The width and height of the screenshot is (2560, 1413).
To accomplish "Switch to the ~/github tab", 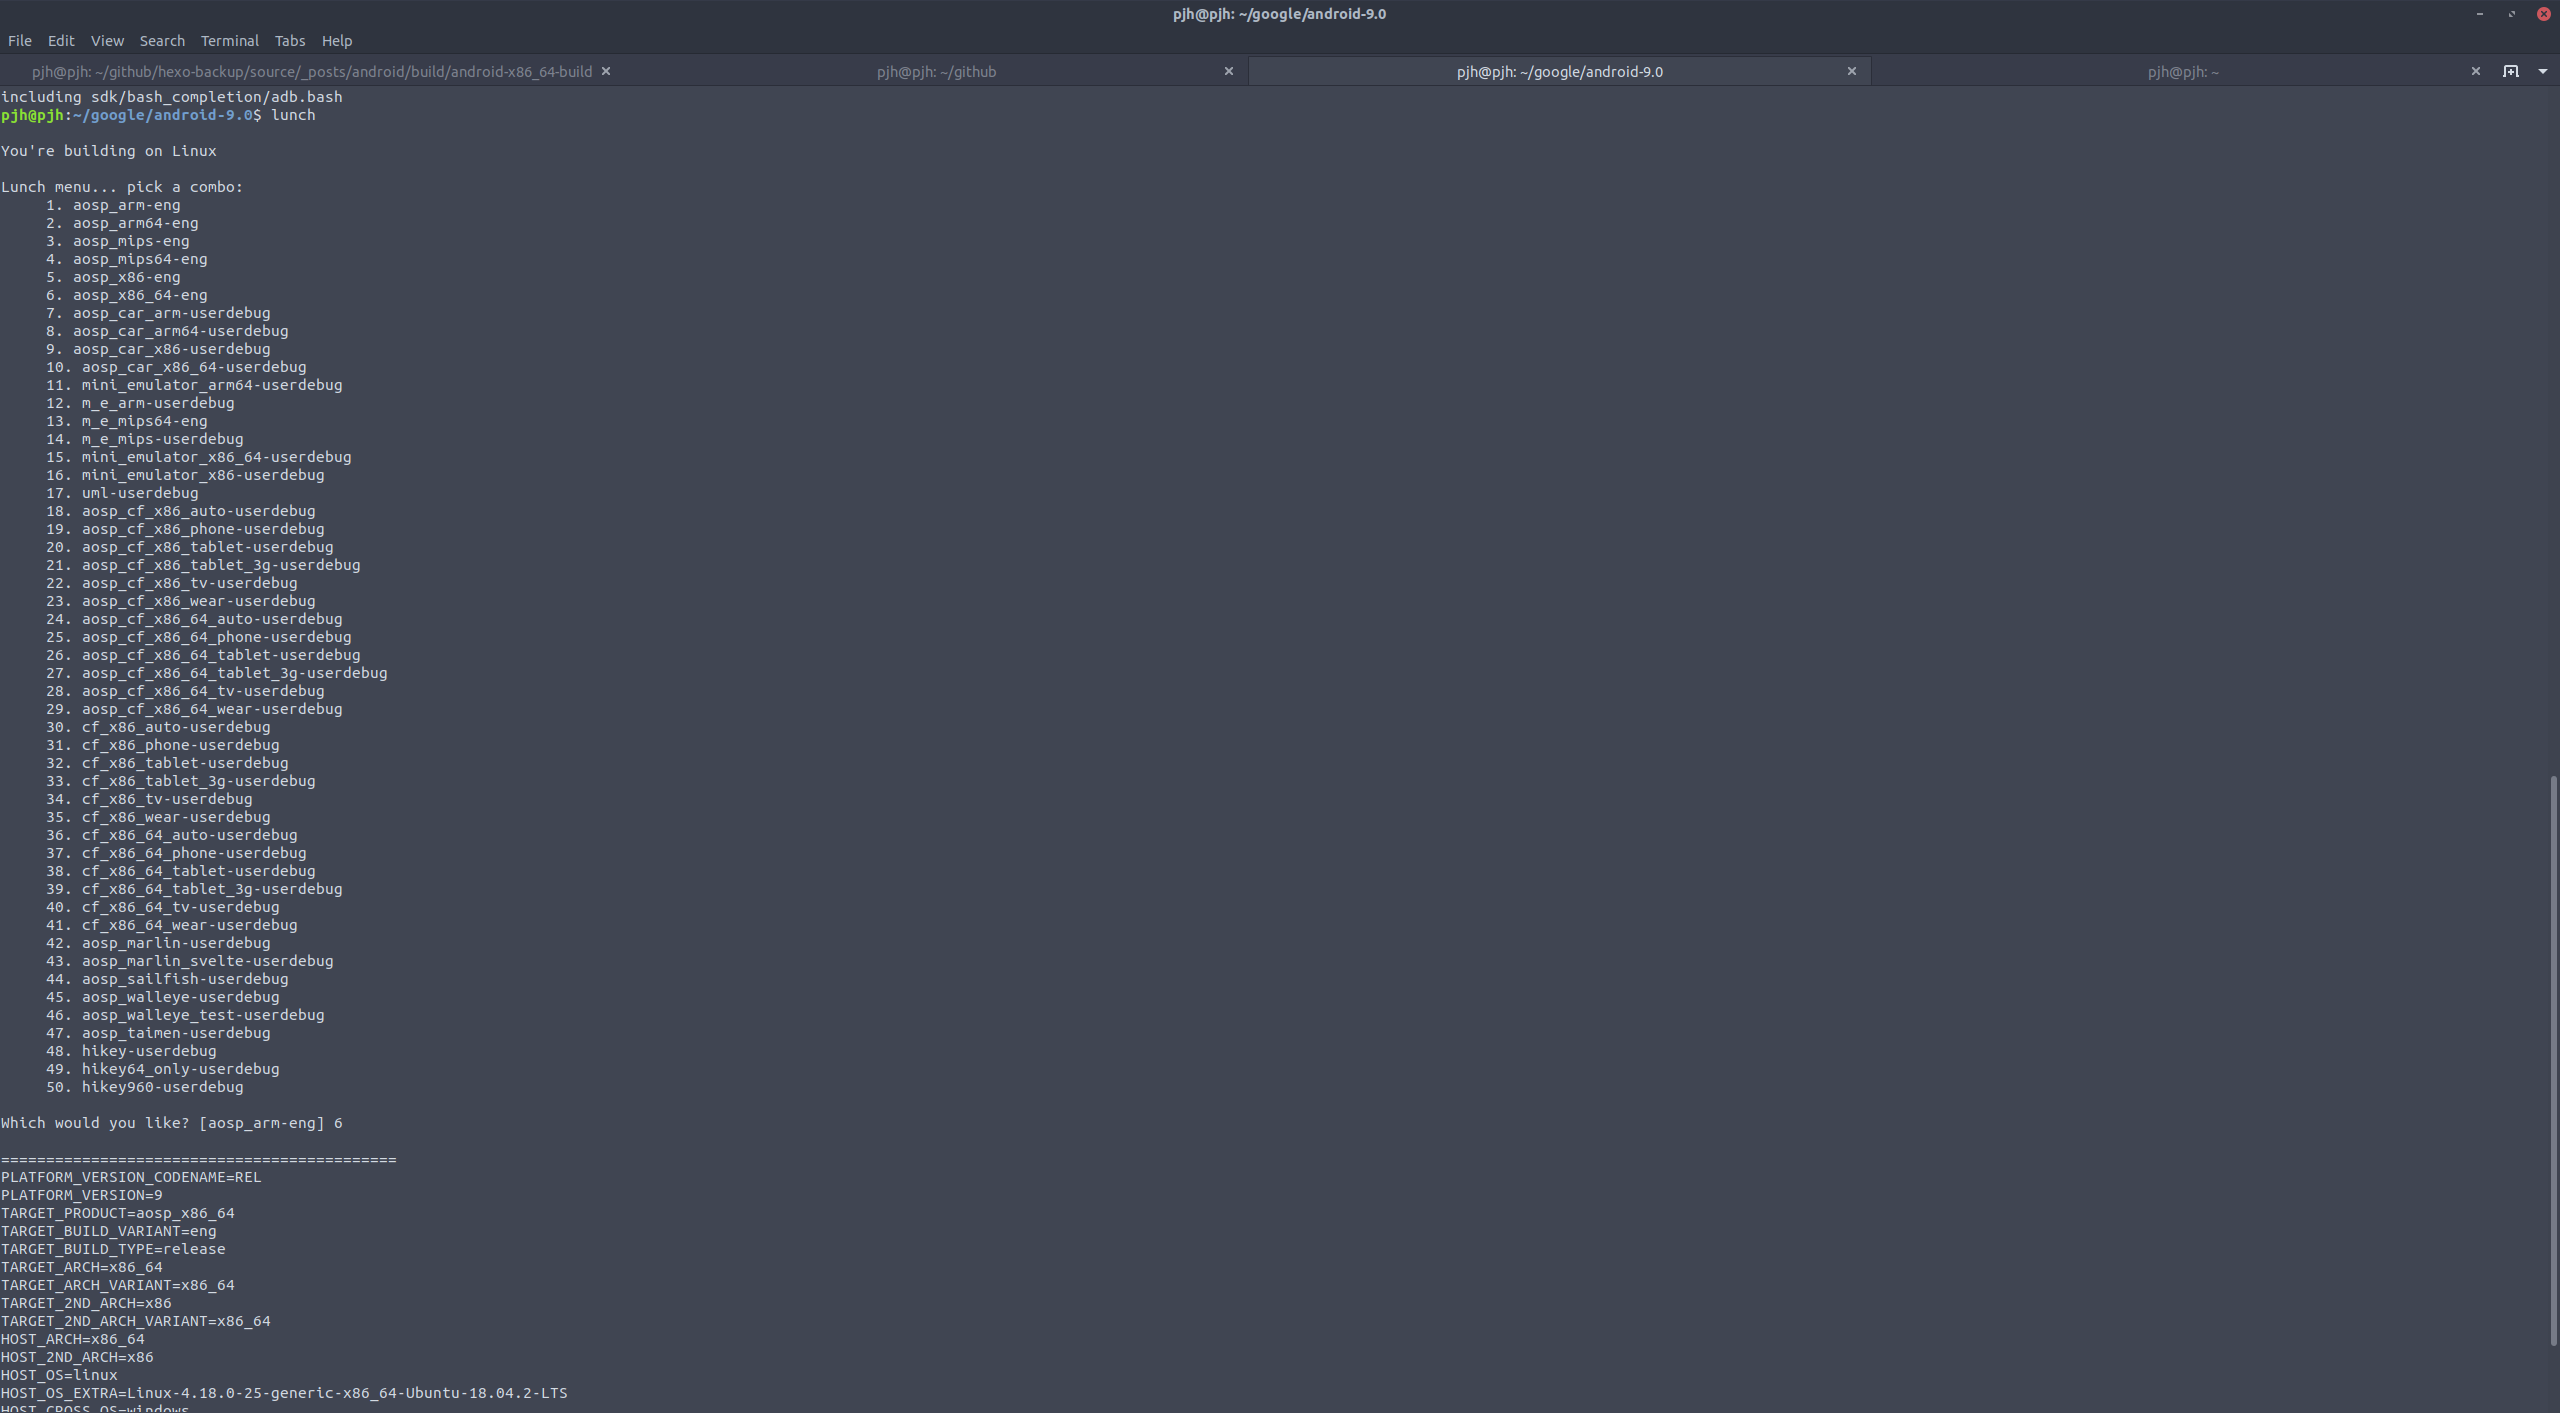I will [936, 72].
